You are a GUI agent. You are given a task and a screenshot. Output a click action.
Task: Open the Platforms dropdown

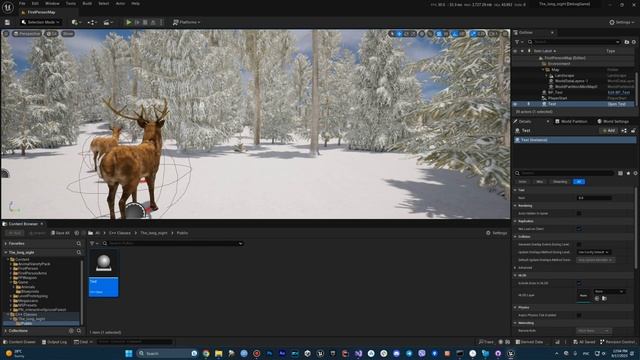point(187,22)
